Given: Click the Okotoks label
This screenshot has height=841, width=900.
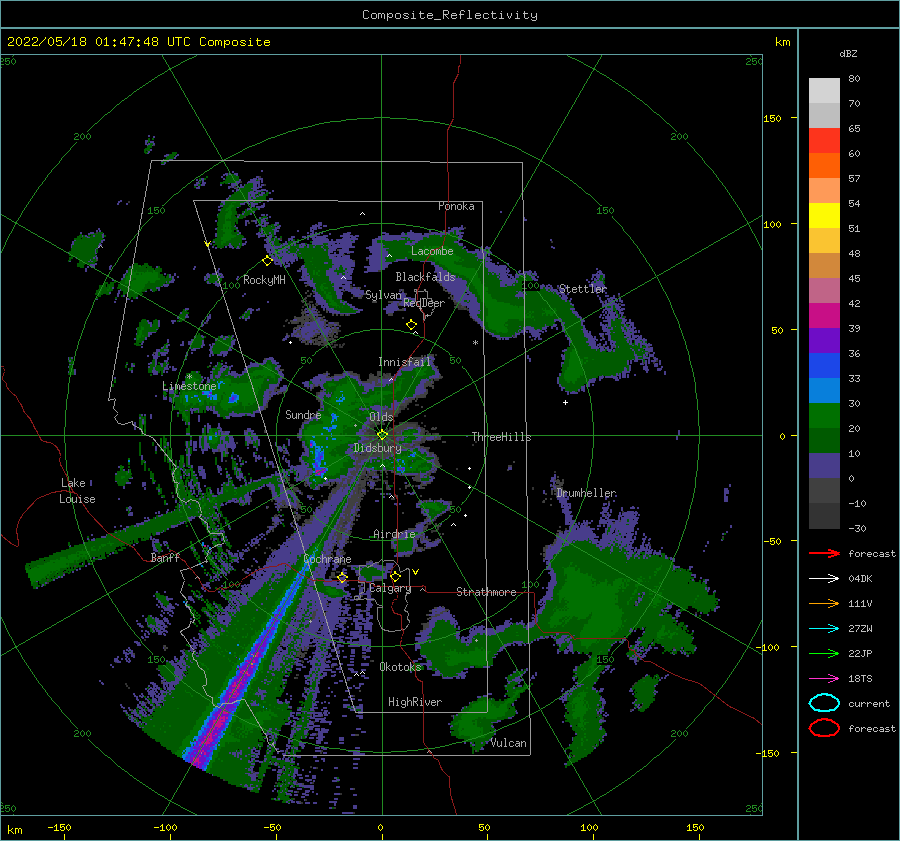Looking at the screenshot, I should click(x=400, y=666).
